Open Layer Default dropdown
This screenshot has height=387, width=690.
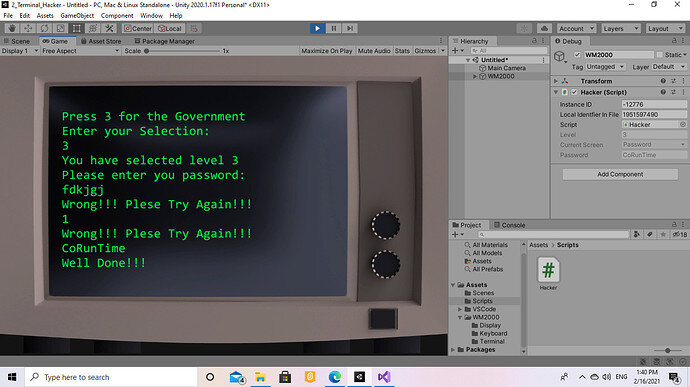[x=668, y=67]
